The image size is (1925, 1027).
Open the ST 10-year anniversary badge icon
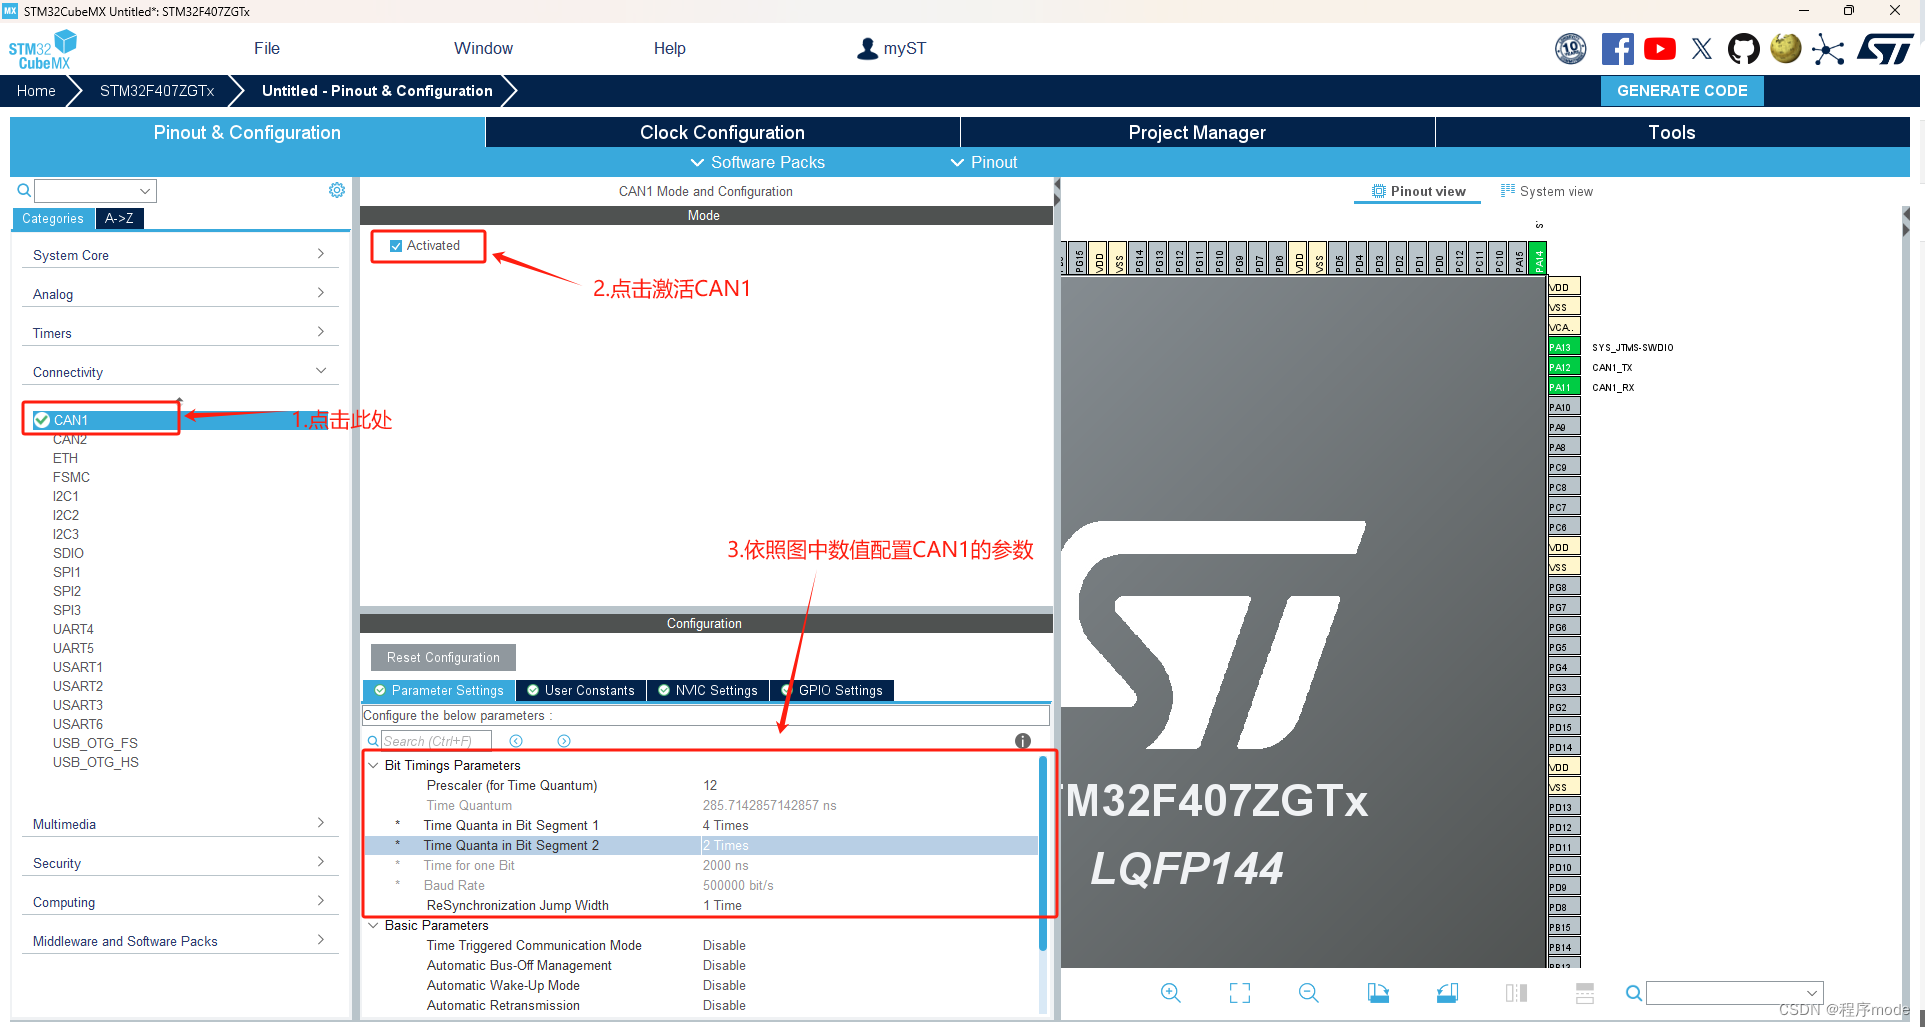click(x=1571, y=48)
